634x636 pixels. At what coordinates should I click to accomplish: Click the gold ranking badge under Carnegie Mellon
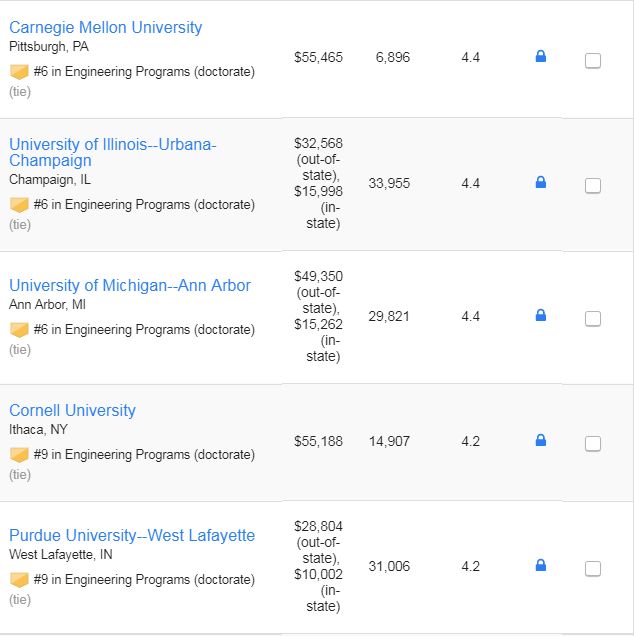[x=19, y=72]
